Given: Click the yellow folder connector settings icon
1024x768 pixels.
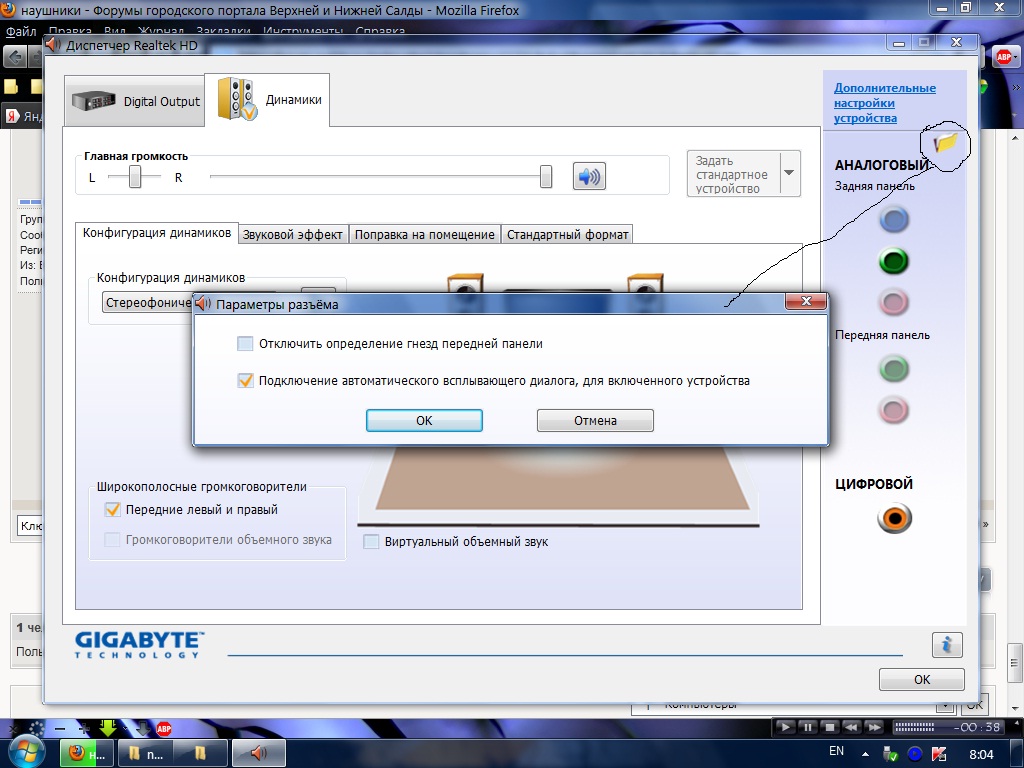Looking at the screenshot, I should [945, 143].
